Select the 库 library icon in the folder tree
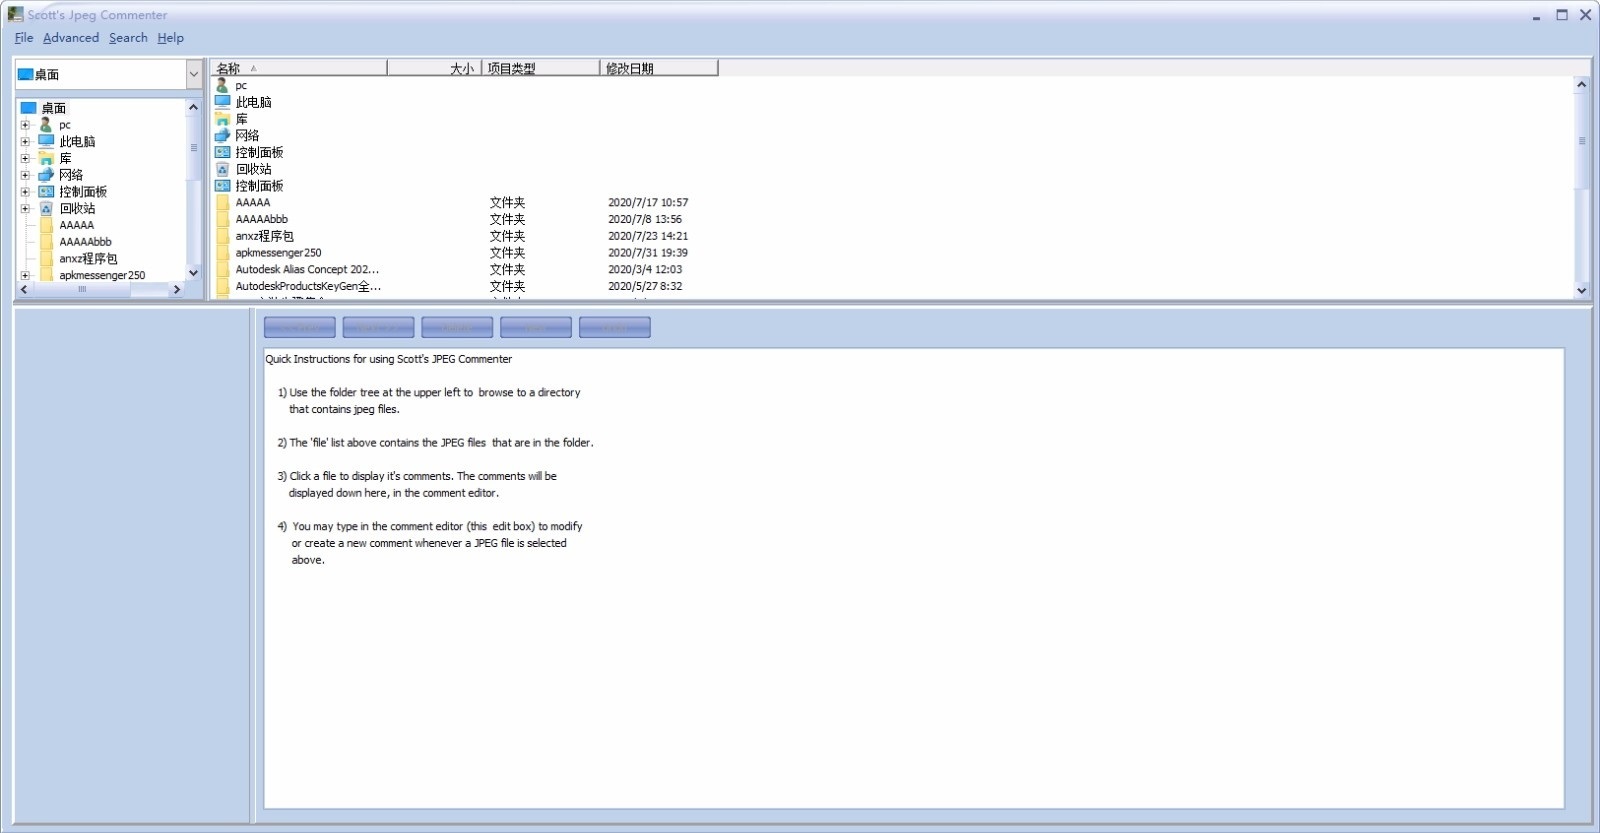The width and height of the screenshot is (1600, 833). [x=46, y=158]
